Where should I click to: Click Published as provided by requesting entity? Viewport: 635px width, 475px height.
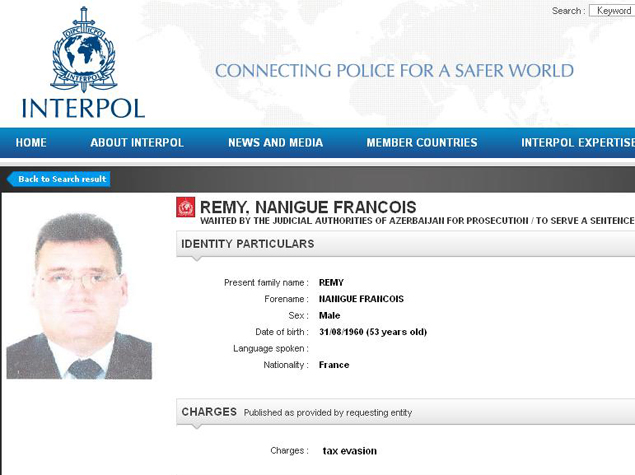pyautogui.click(x=328, y=413)
